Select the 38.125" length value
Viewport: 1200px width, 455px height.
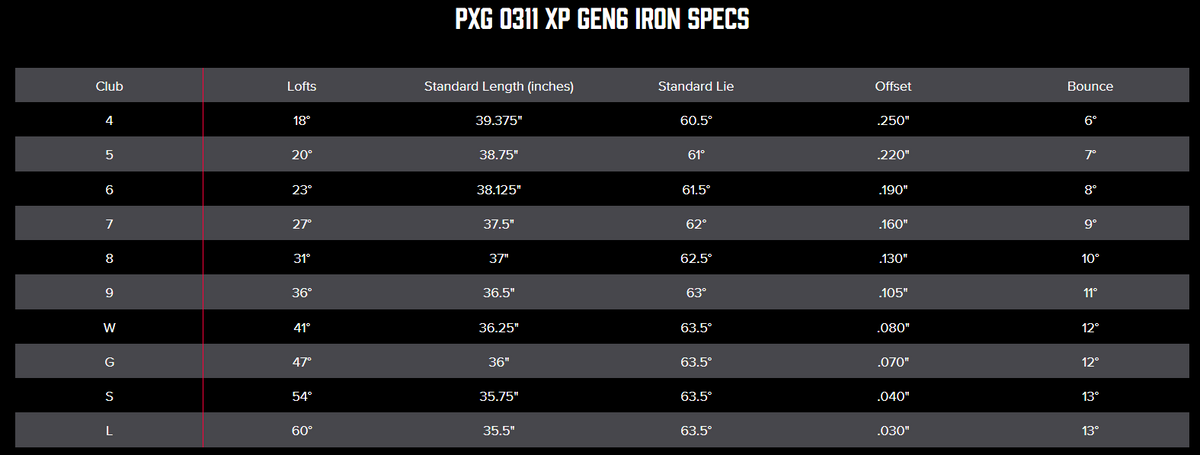tap(499, 189)
